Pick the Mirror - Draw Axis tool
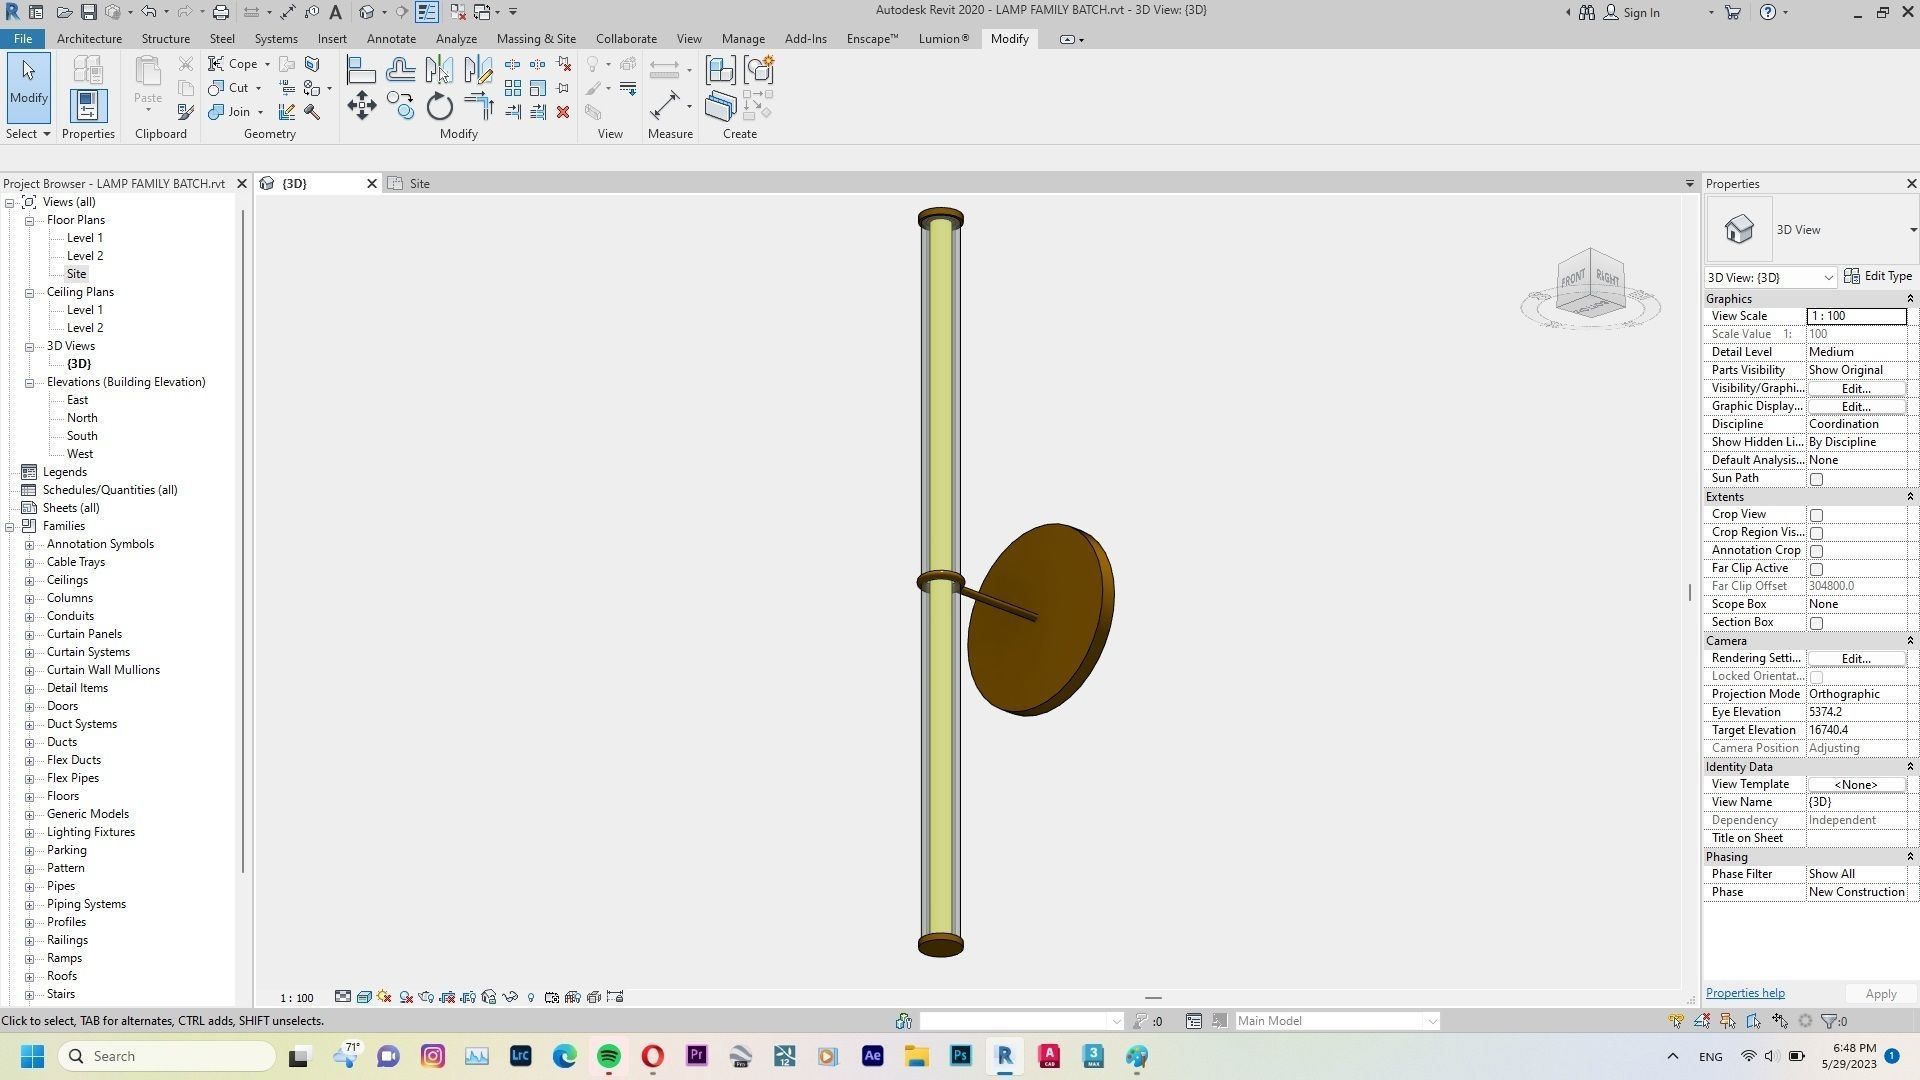 pyautogui.click(x=478, y=70)
